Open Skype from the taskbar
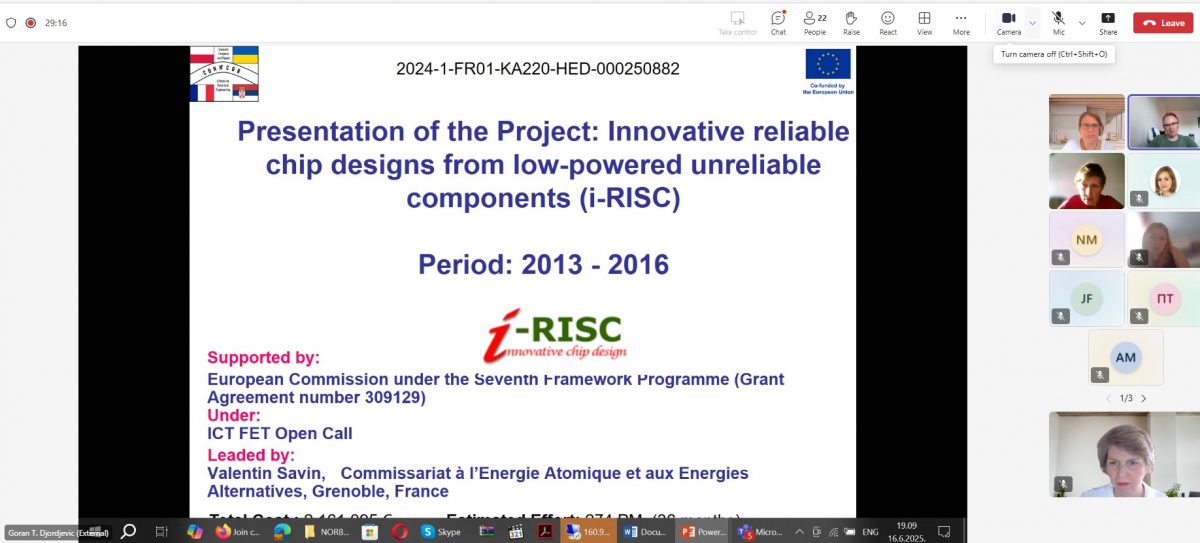This screenshot has width=1200, height=543. tap(442, 532)
